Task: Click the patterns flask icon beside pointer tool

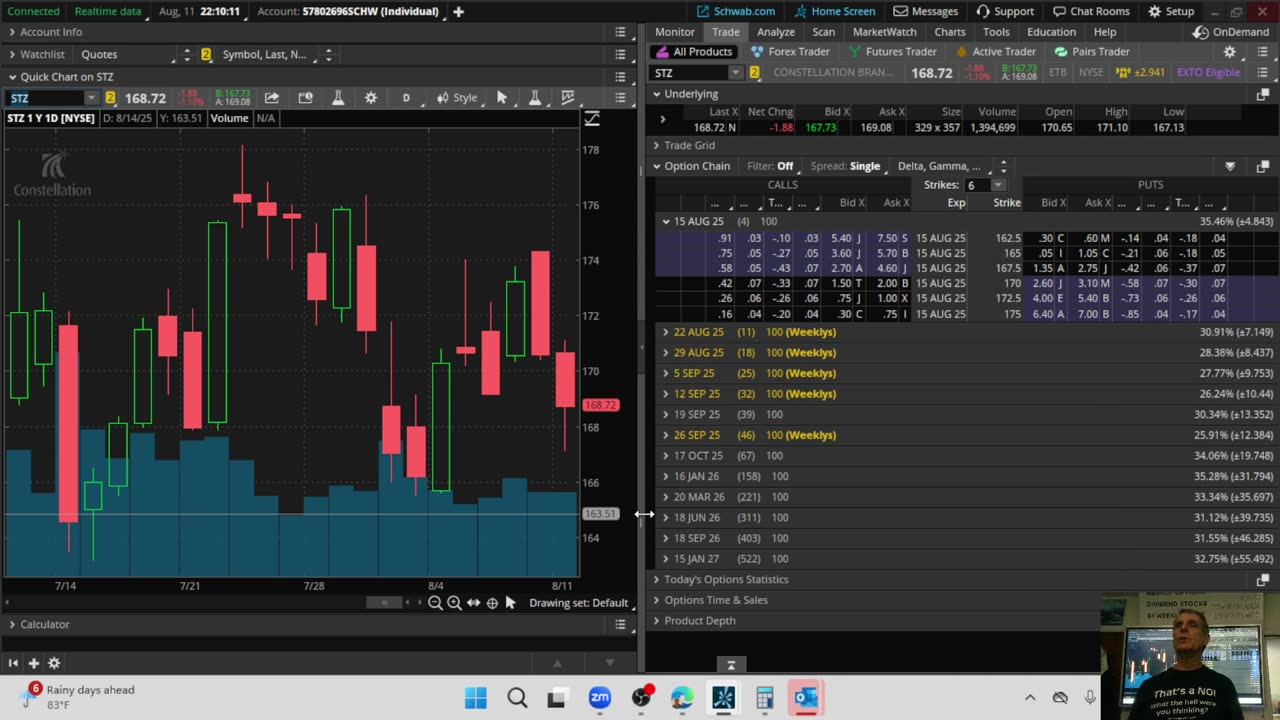Action: 535,97
